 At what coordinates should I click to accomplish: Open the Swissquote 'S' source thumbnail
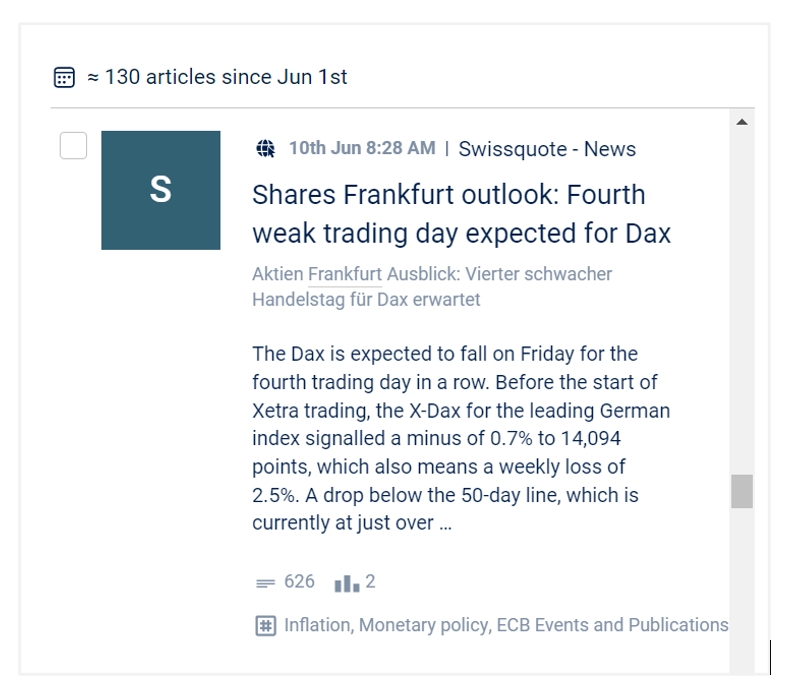(x=161, y=190)
